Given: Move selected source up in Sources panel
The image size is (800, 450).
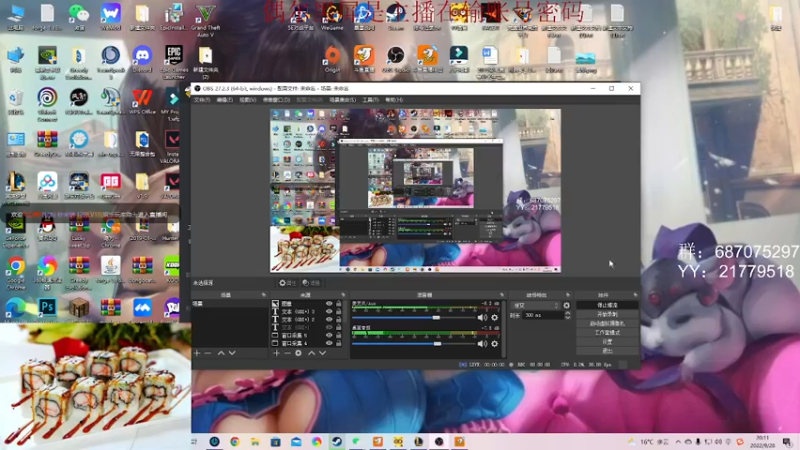Looking at the screenshot, I should pos(311,353).
